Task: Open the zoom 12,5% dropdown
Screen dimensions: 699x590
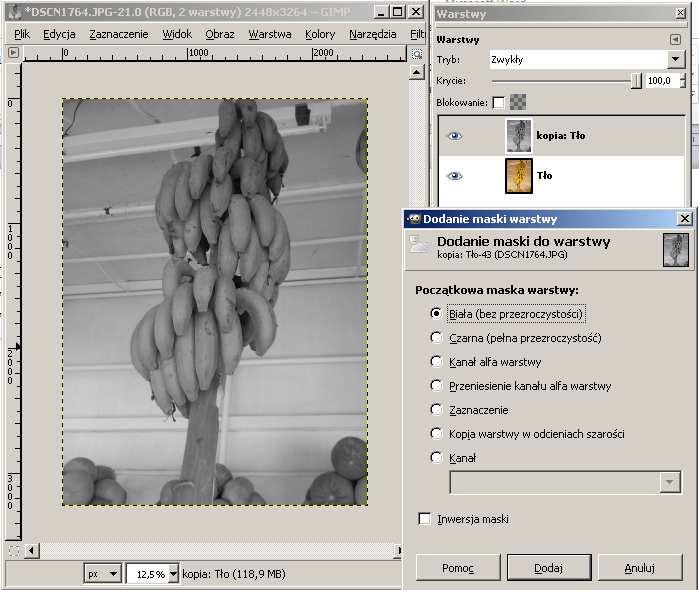Action: click(173, 574)
